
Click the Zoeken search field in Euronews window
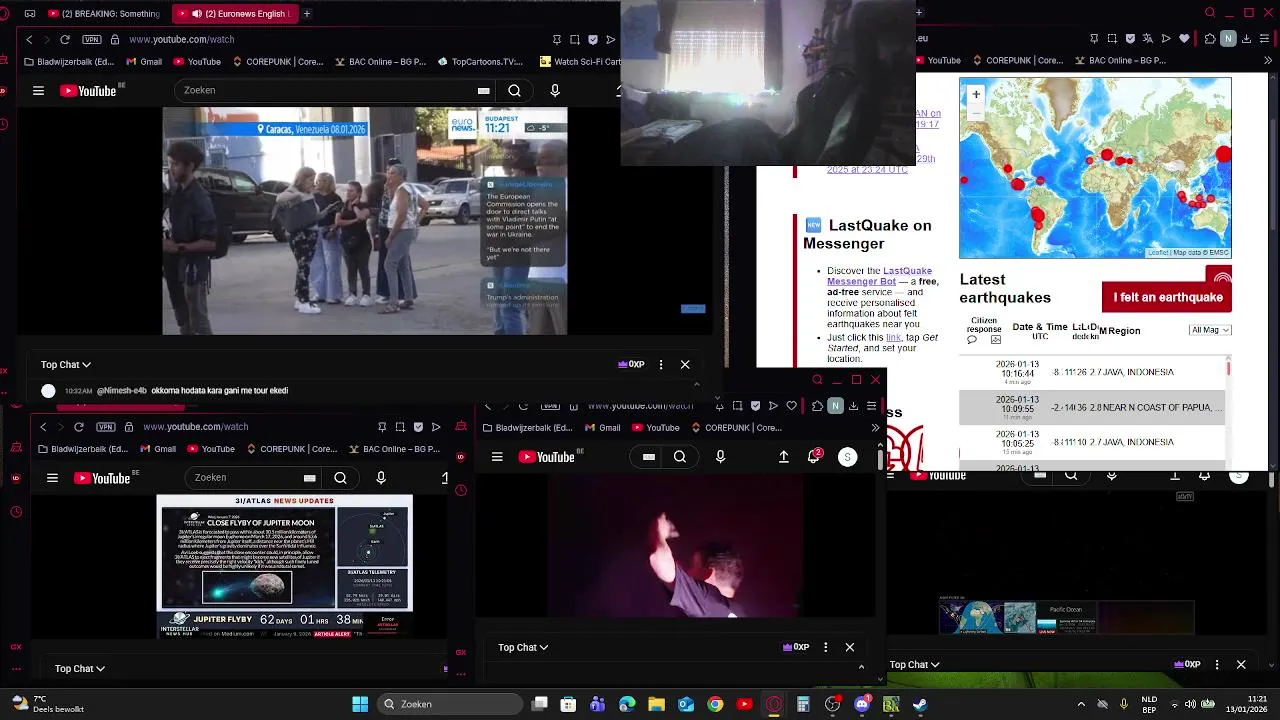coord(325,90)
